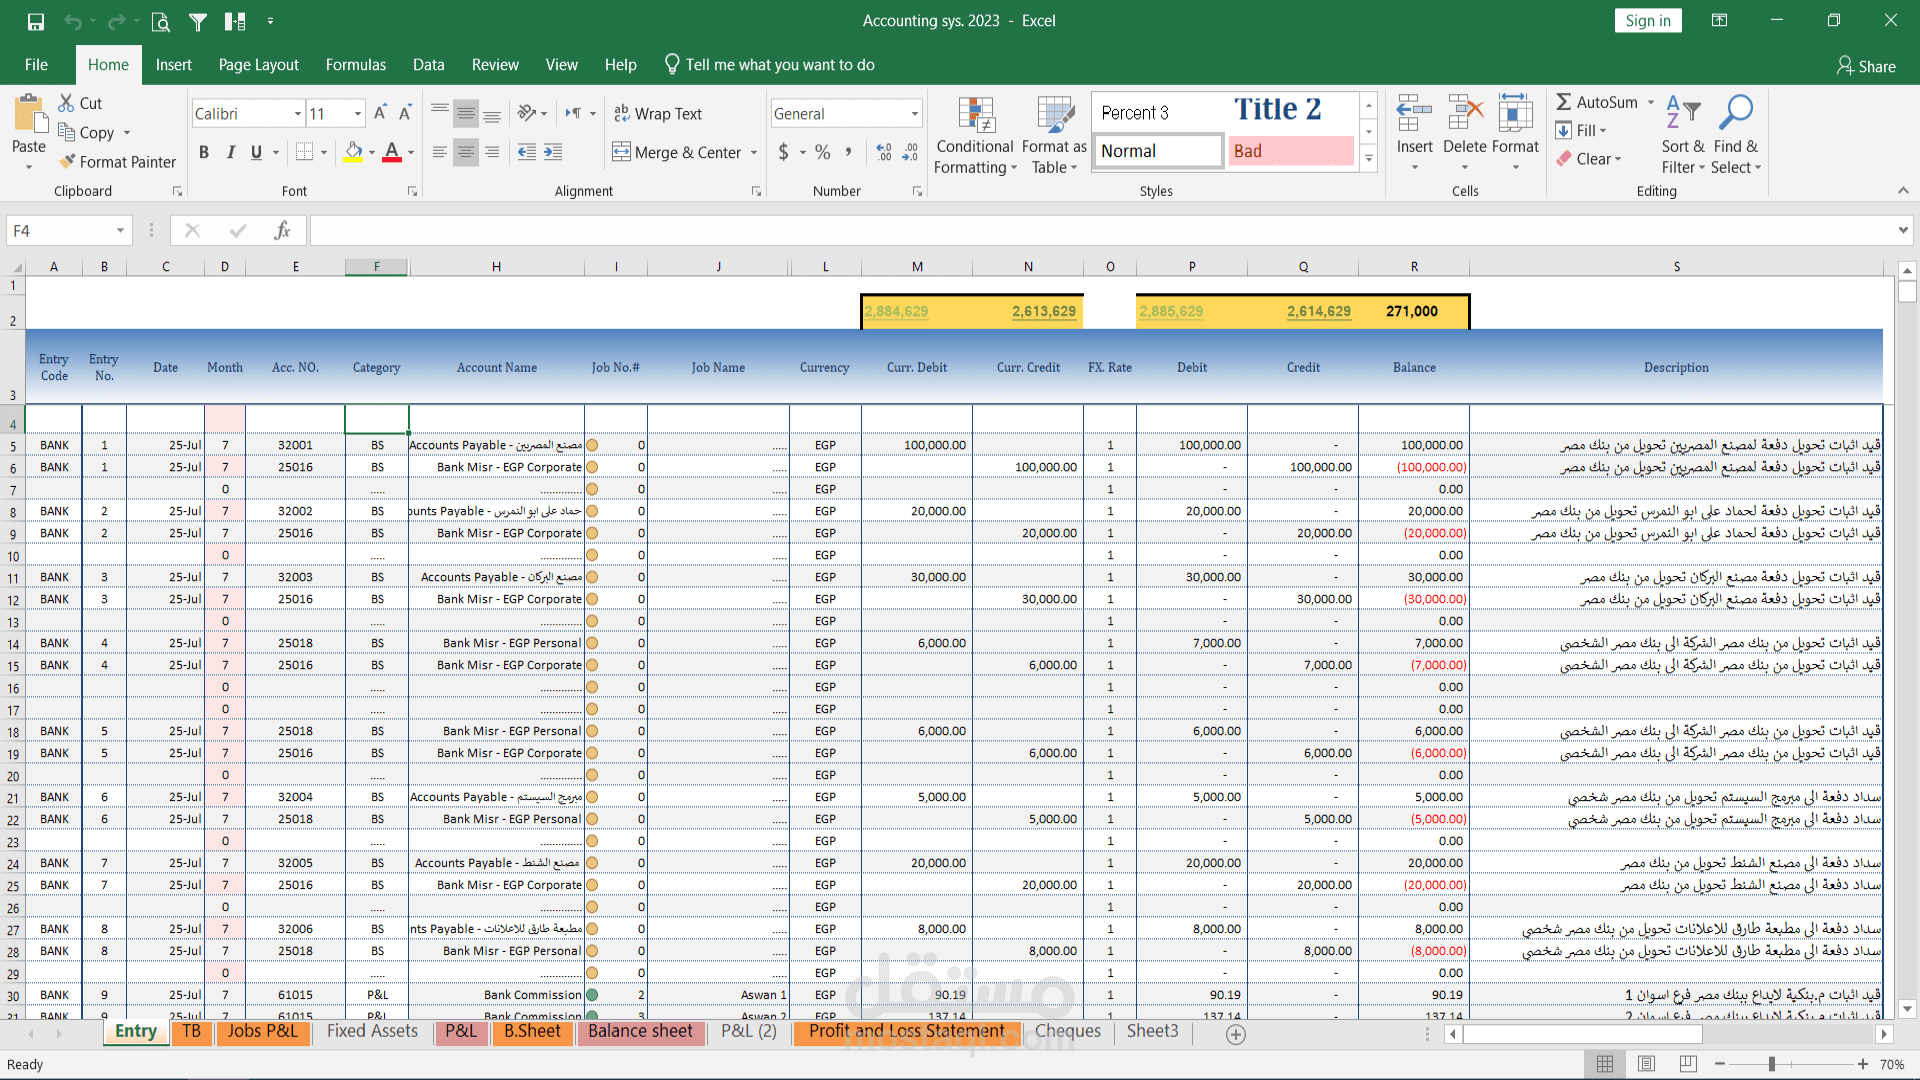Viewport: 1920px width, 1080px height.
Task: Open AutoSum dropdown arrow
Action: point(1651,102)
